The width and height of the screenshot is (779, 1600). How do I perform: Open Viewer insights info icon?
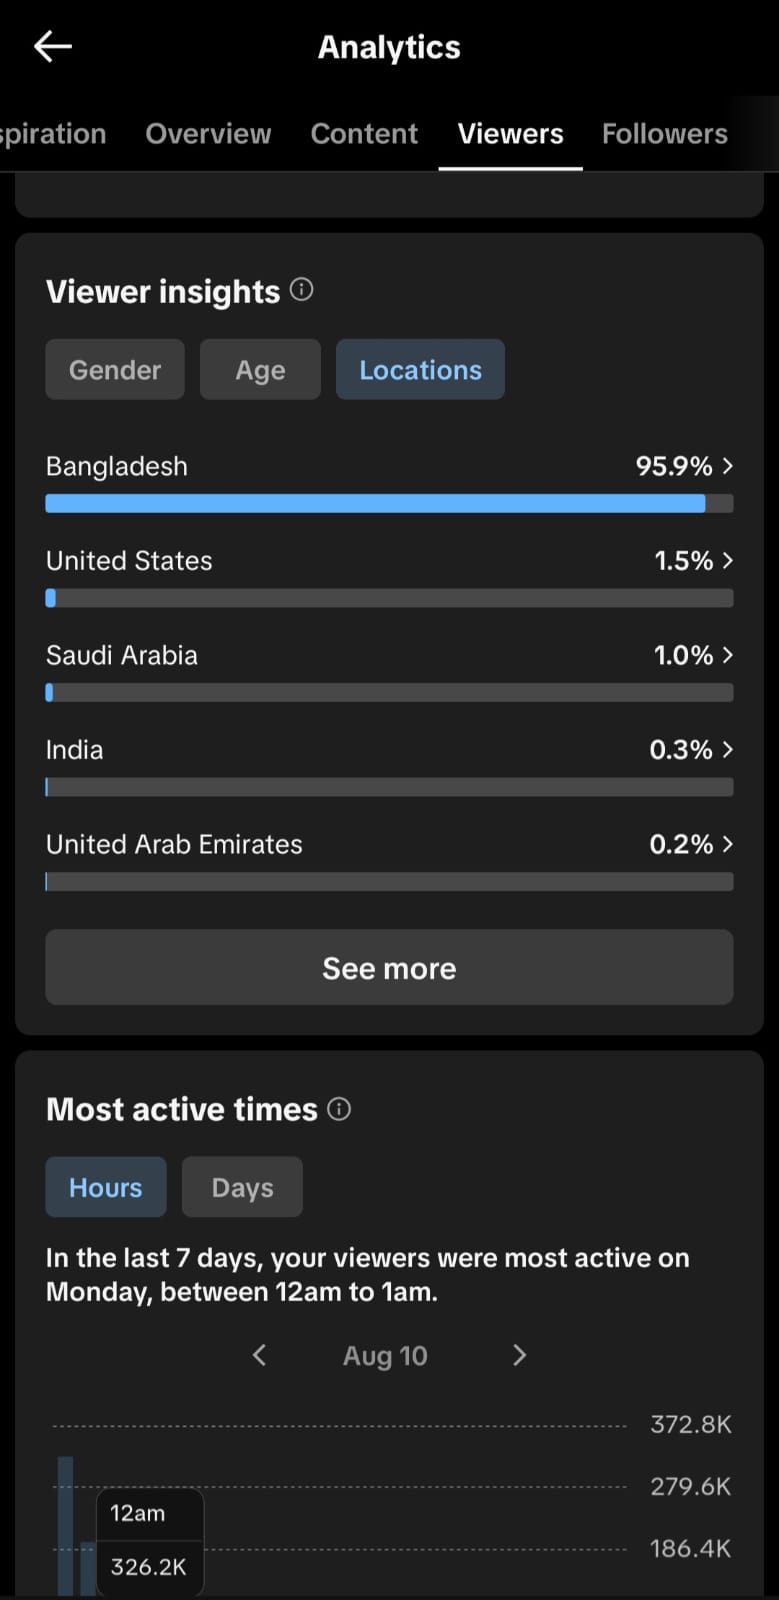click(301, 290)
